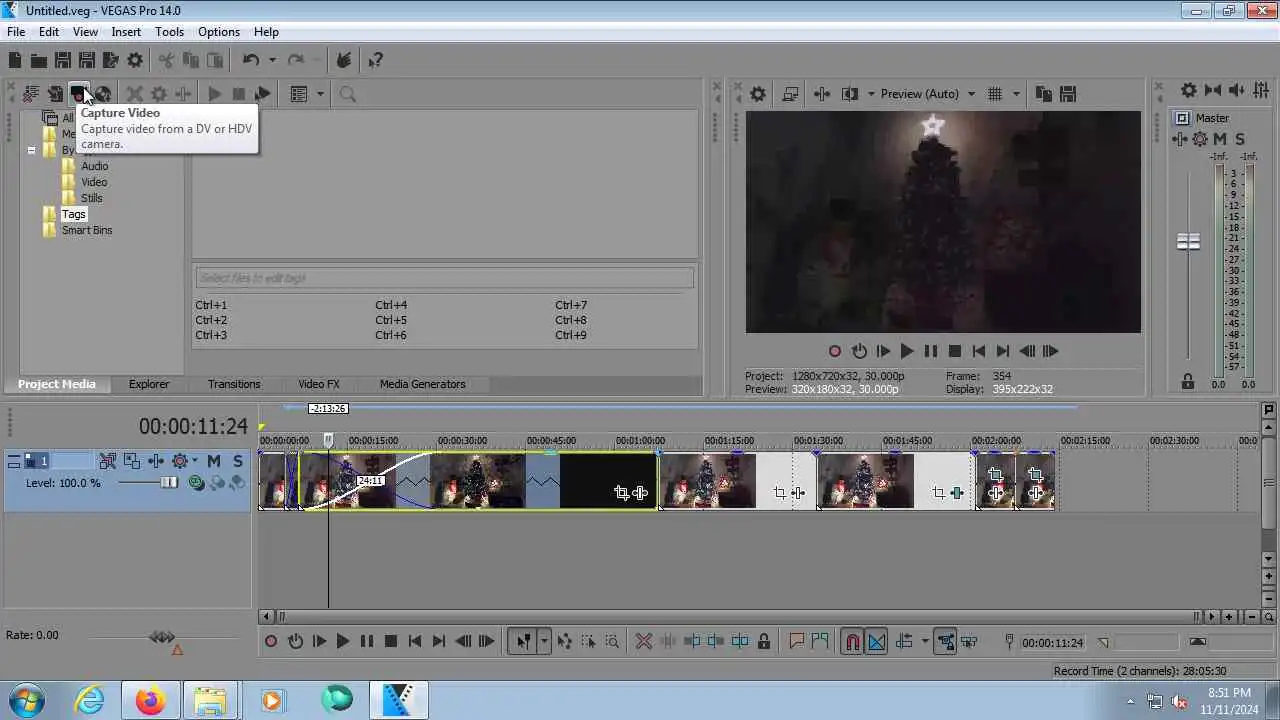Click the Dim Output speaker icon

[1237, 91]
